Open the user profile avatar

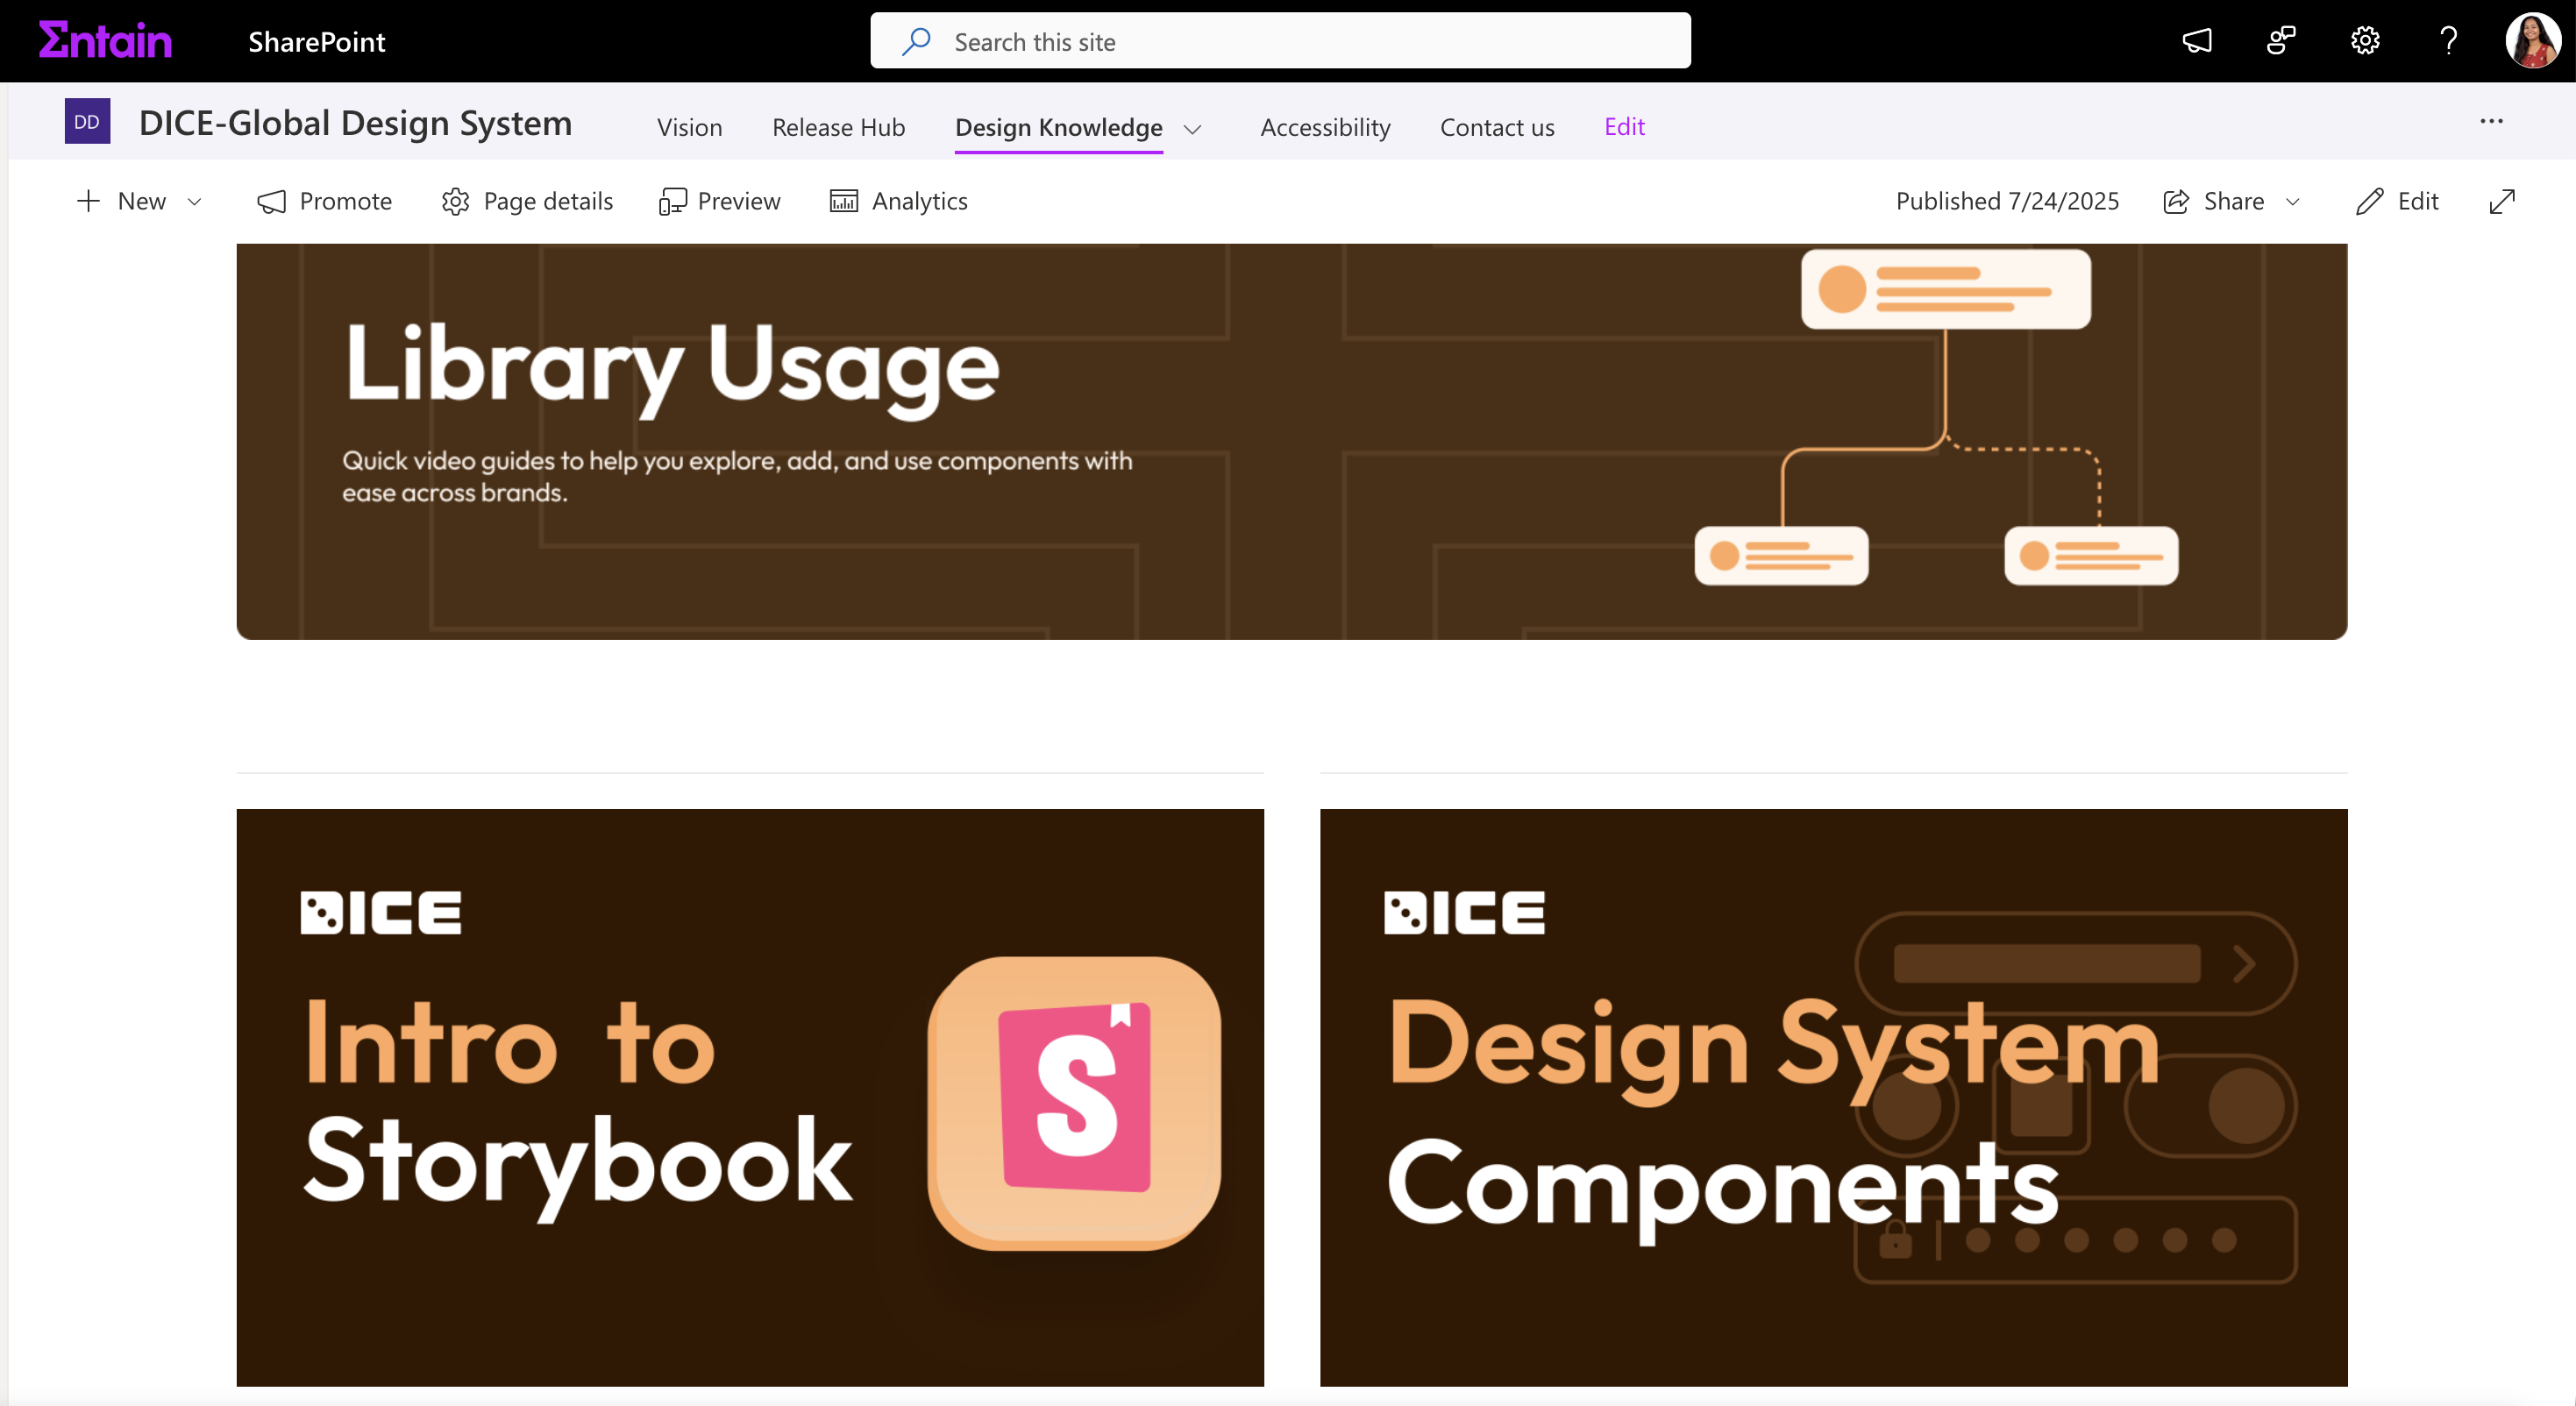click(x=2532, y=41)
